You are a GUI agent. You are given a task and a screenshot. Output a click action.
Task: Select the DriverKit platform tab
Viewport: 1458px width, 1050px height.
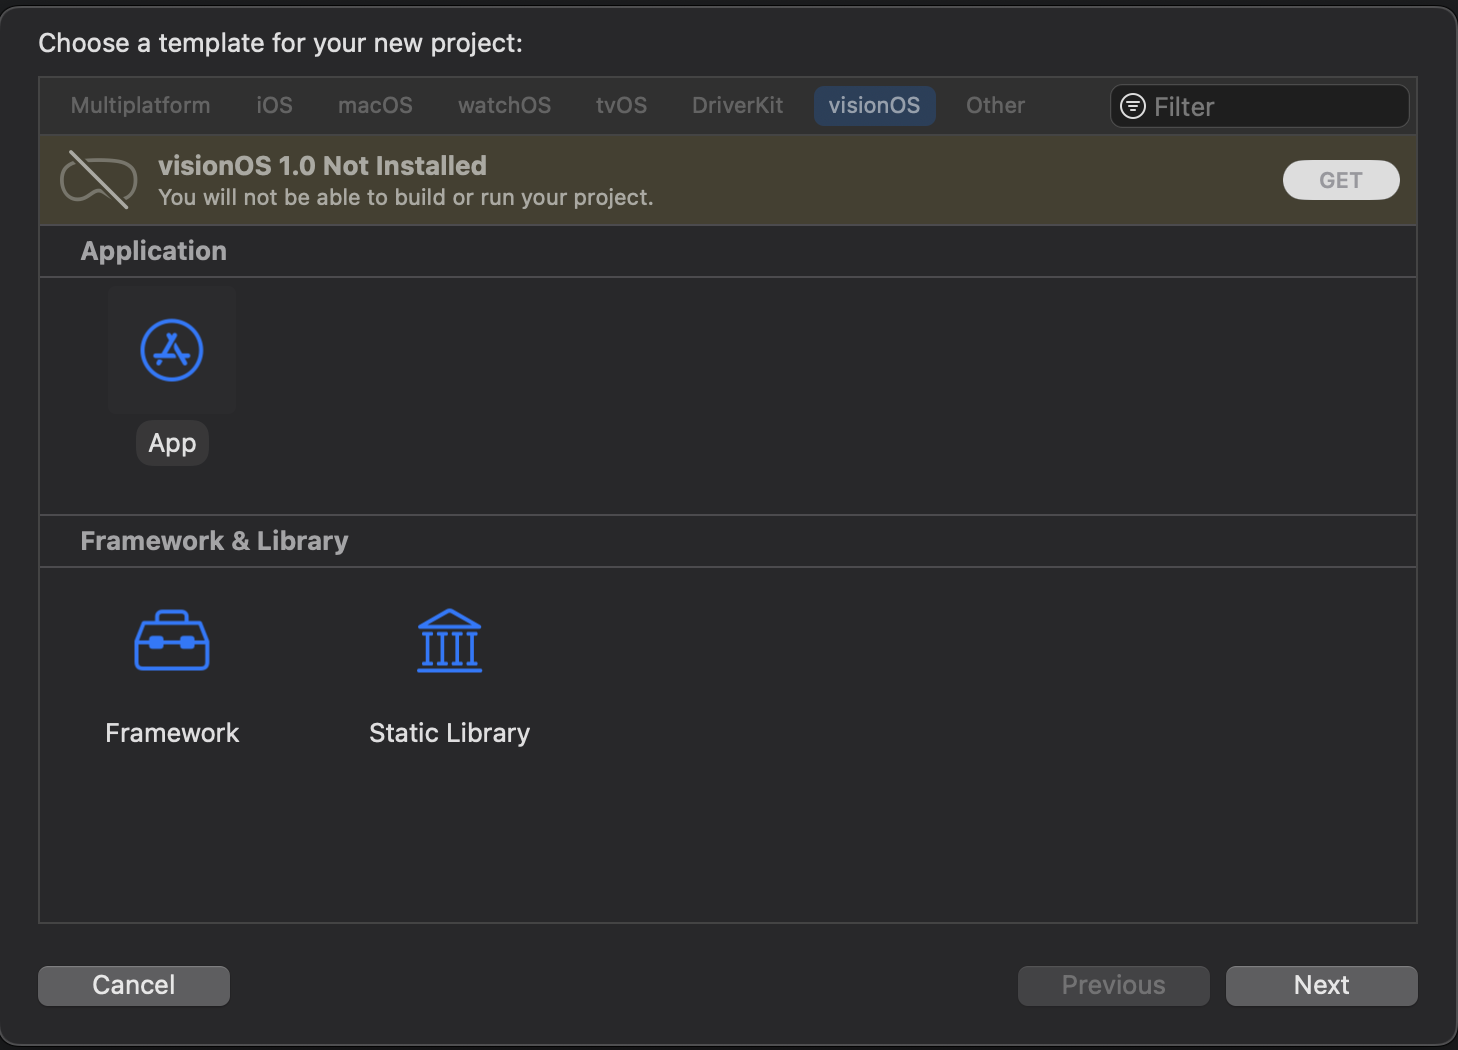[x=738, y=105]
